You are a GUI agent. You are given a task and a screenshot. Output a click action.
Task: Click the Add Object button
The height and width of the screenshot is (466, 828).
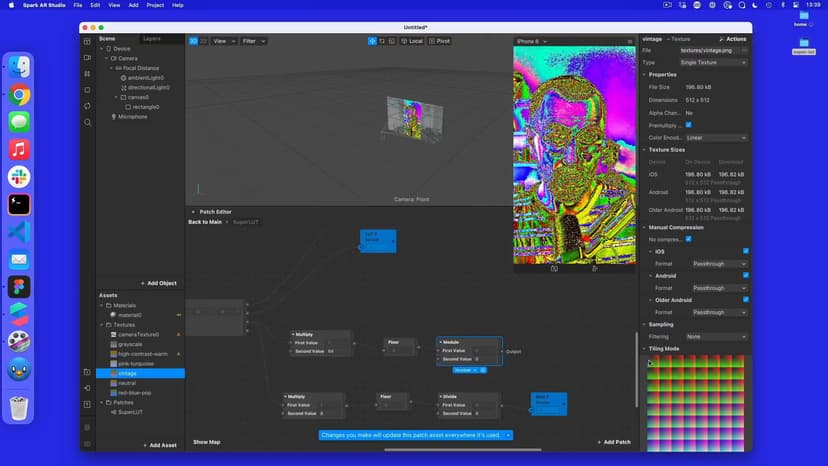point(158,284)
